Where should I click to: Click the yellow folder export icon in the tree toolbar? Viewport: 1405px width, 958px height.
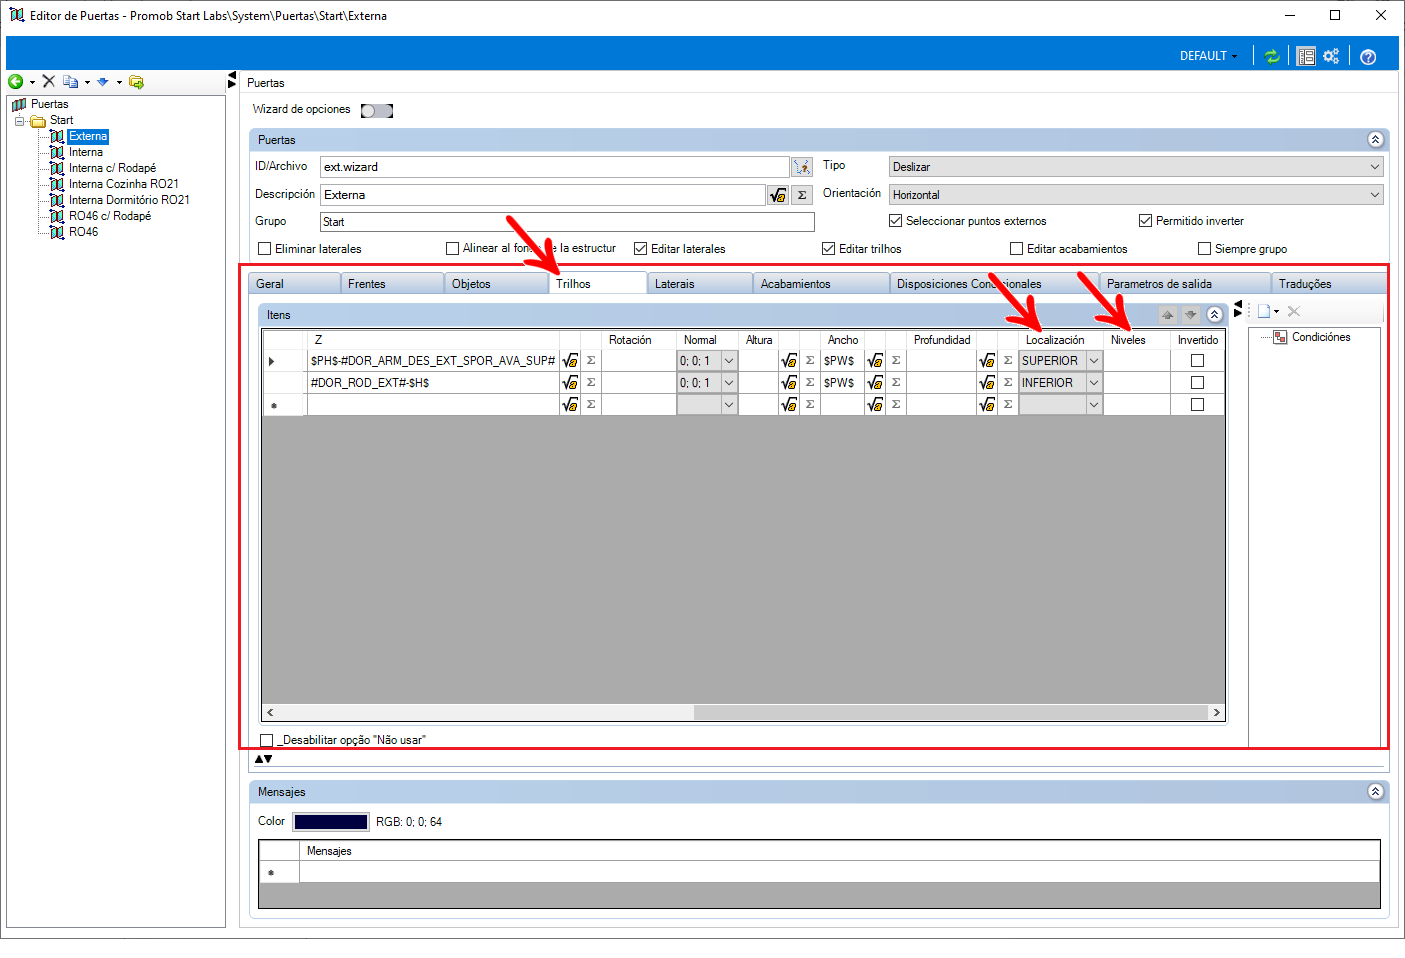pos(136,82)
